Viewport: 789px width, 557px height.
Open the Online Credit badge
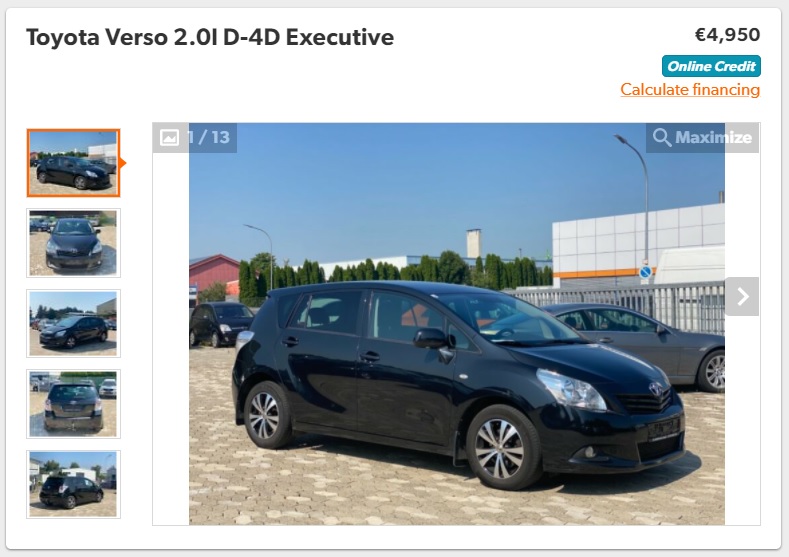[x=711, y=66]
